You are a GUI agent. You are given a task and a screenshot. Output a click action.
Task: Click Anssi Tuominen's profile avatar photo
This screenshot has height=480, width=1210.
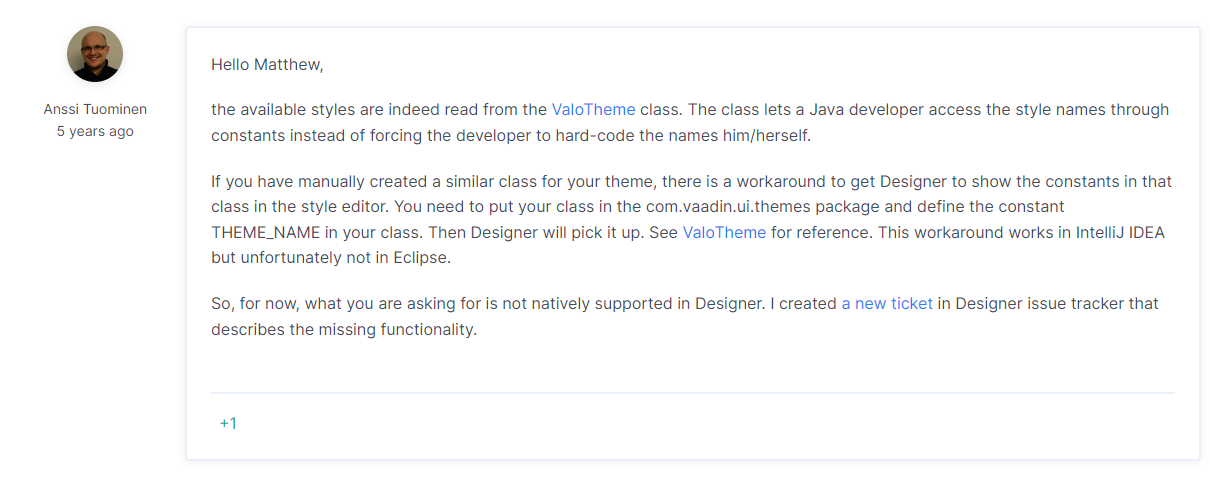coord(95,54)
